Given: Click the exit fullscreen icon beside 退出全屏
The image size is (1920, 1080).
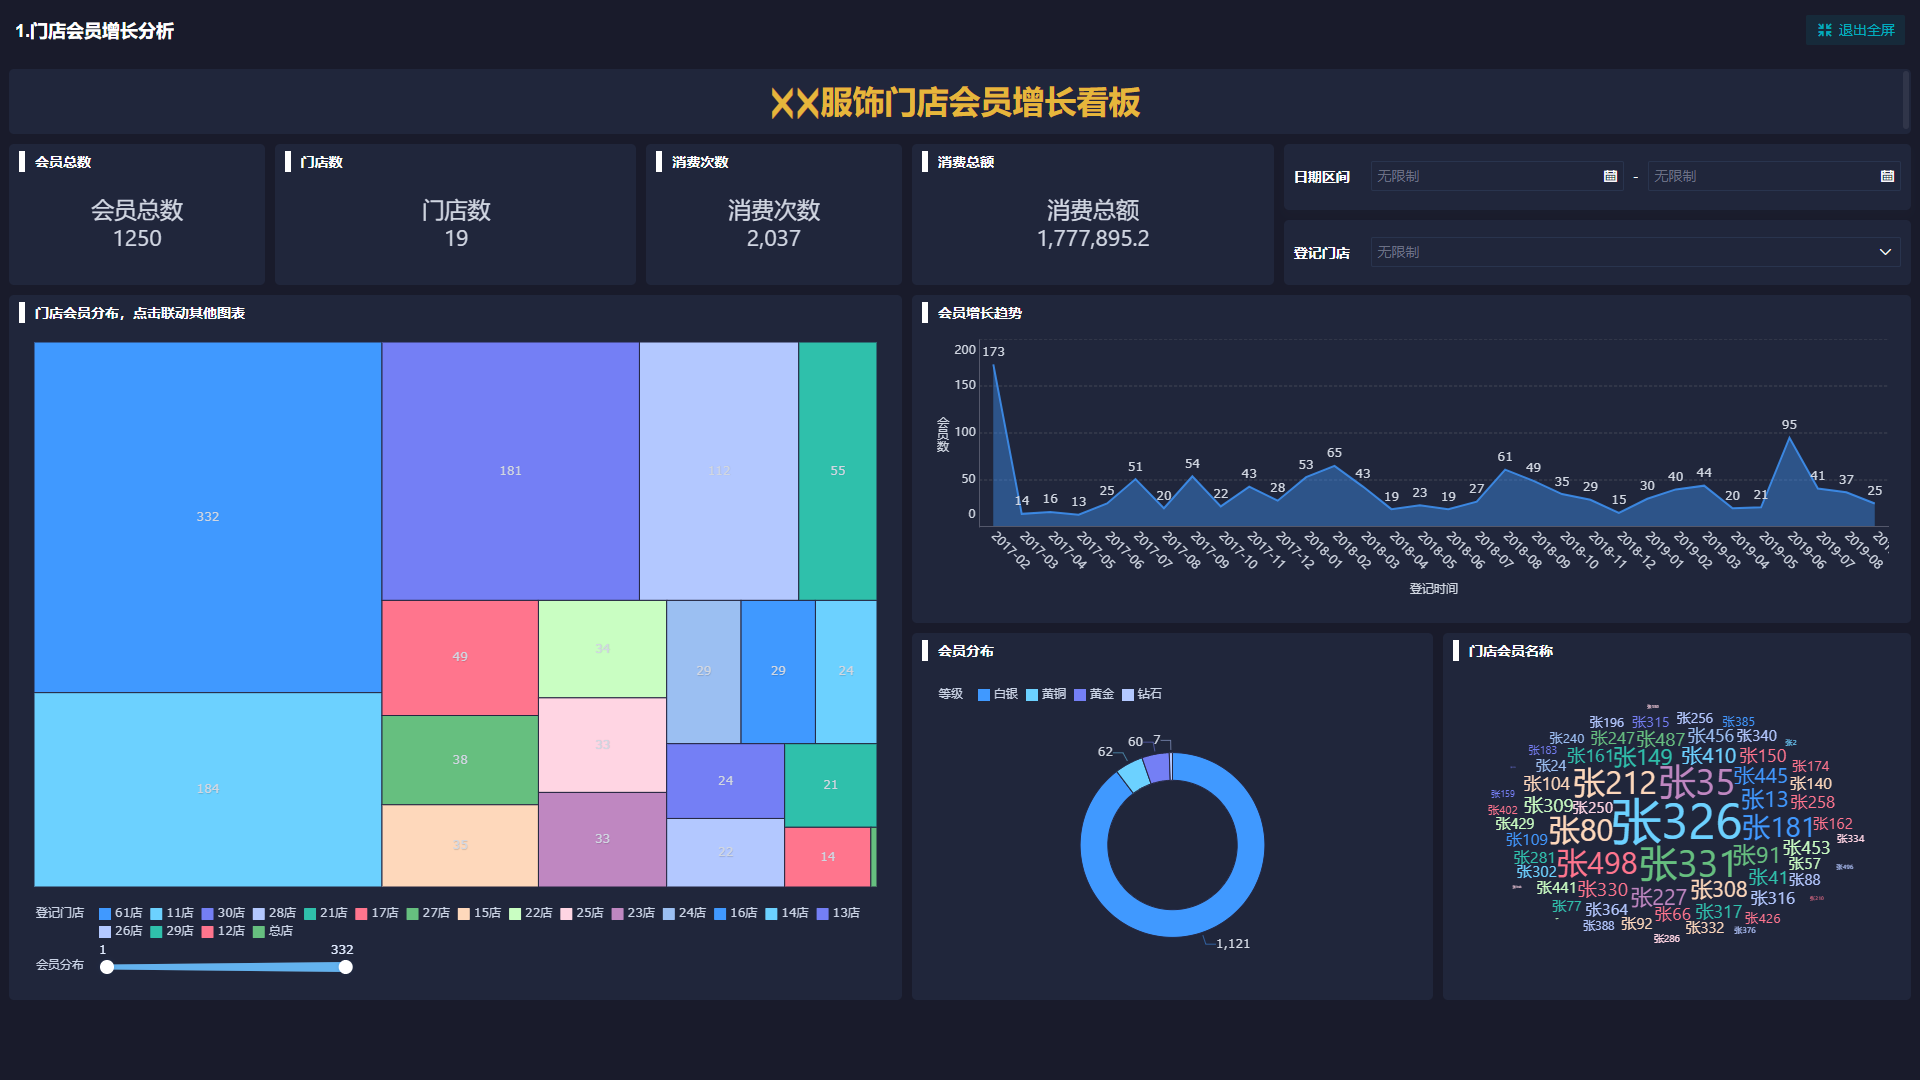Looking at the screenshot, I should (x=1822, y=30).
